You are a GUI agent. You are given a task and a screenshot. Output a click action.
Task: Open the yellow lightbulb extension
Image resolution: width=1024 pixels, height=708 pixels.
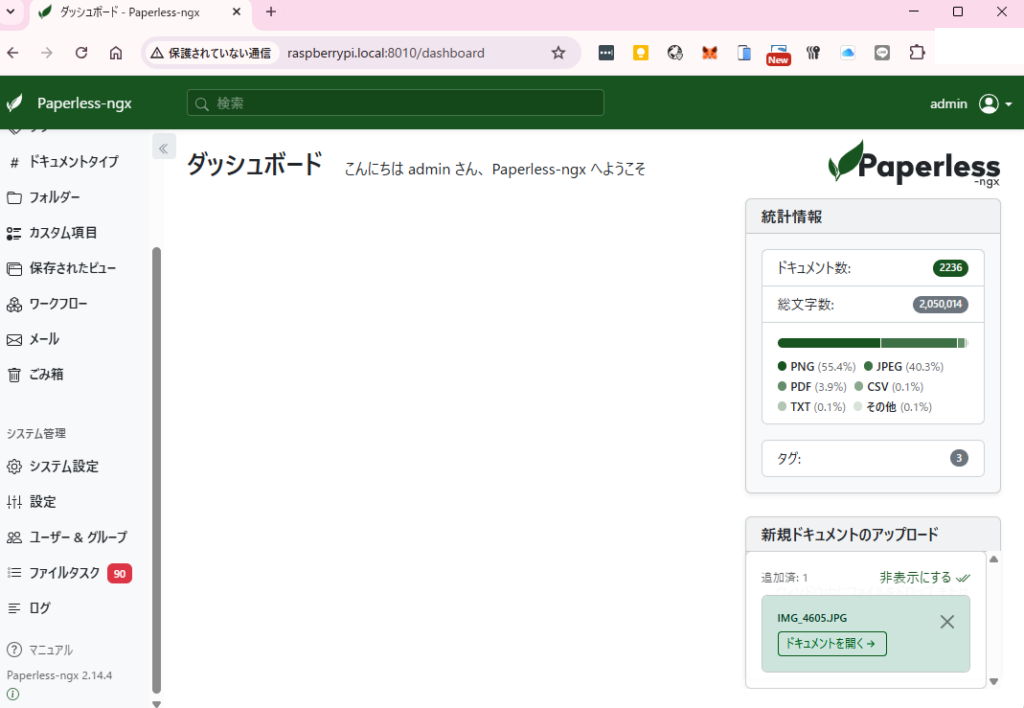[641, 53]
